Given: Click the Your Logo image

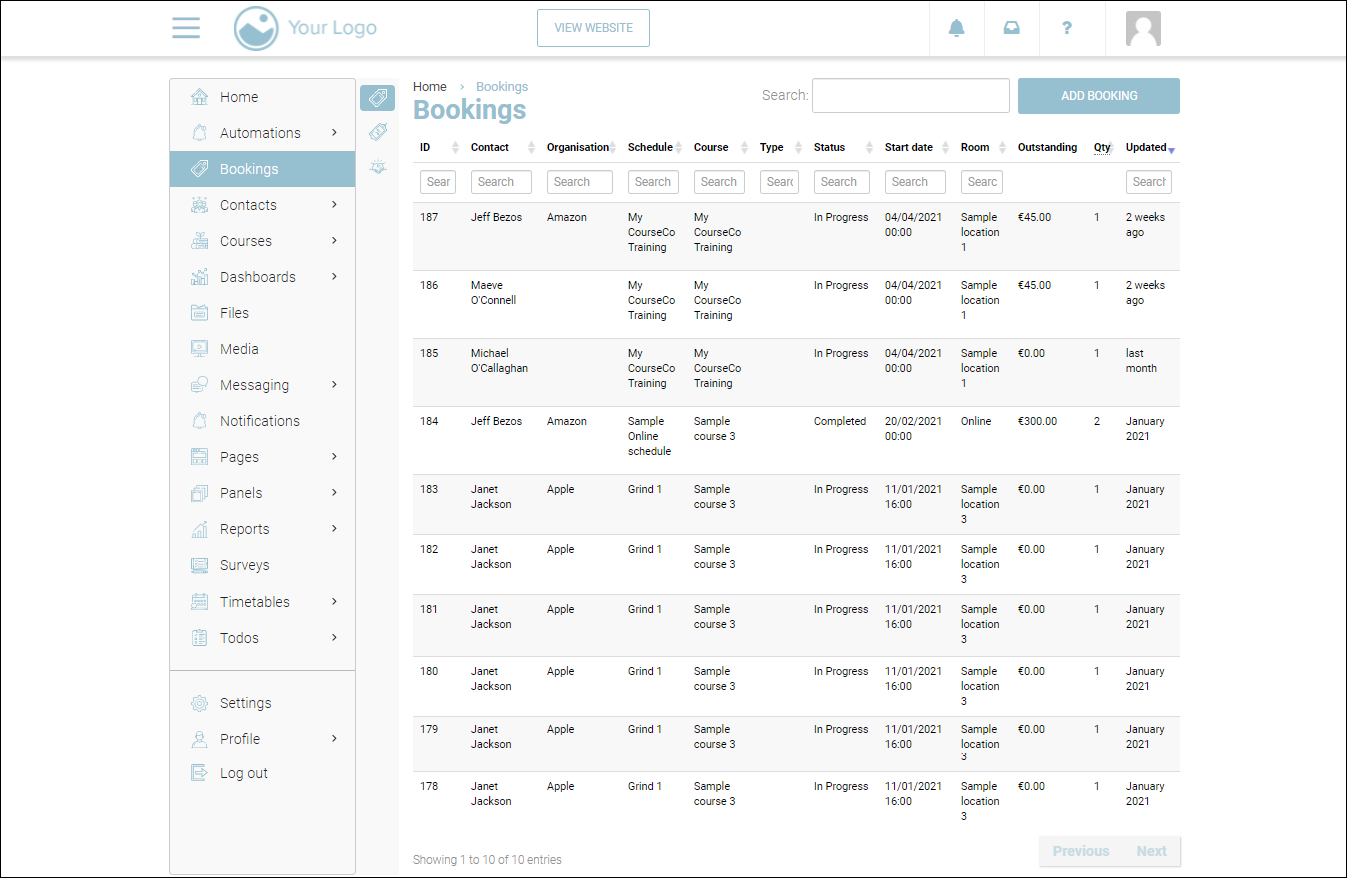Looking at the screenshot, I should 306,28.
